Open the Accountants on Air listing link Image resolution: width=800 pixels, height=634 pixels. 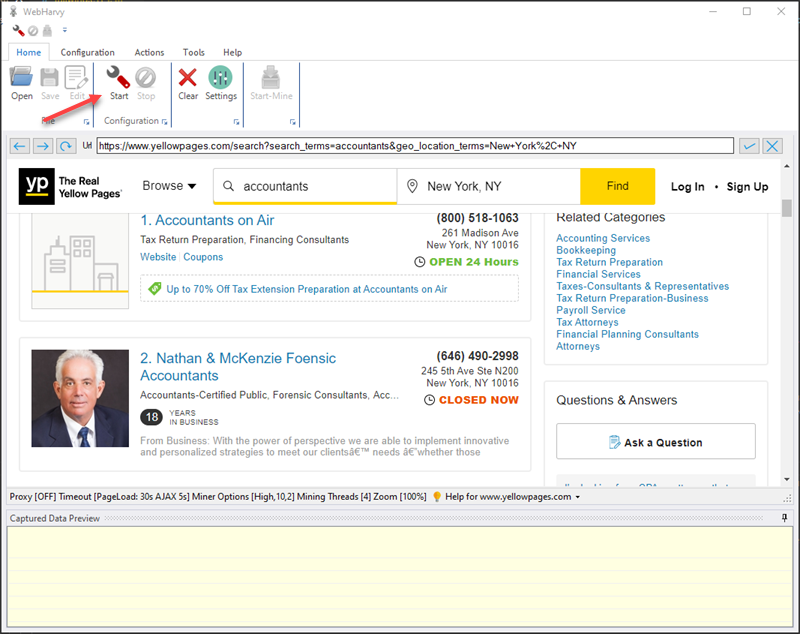click(207, 220)
